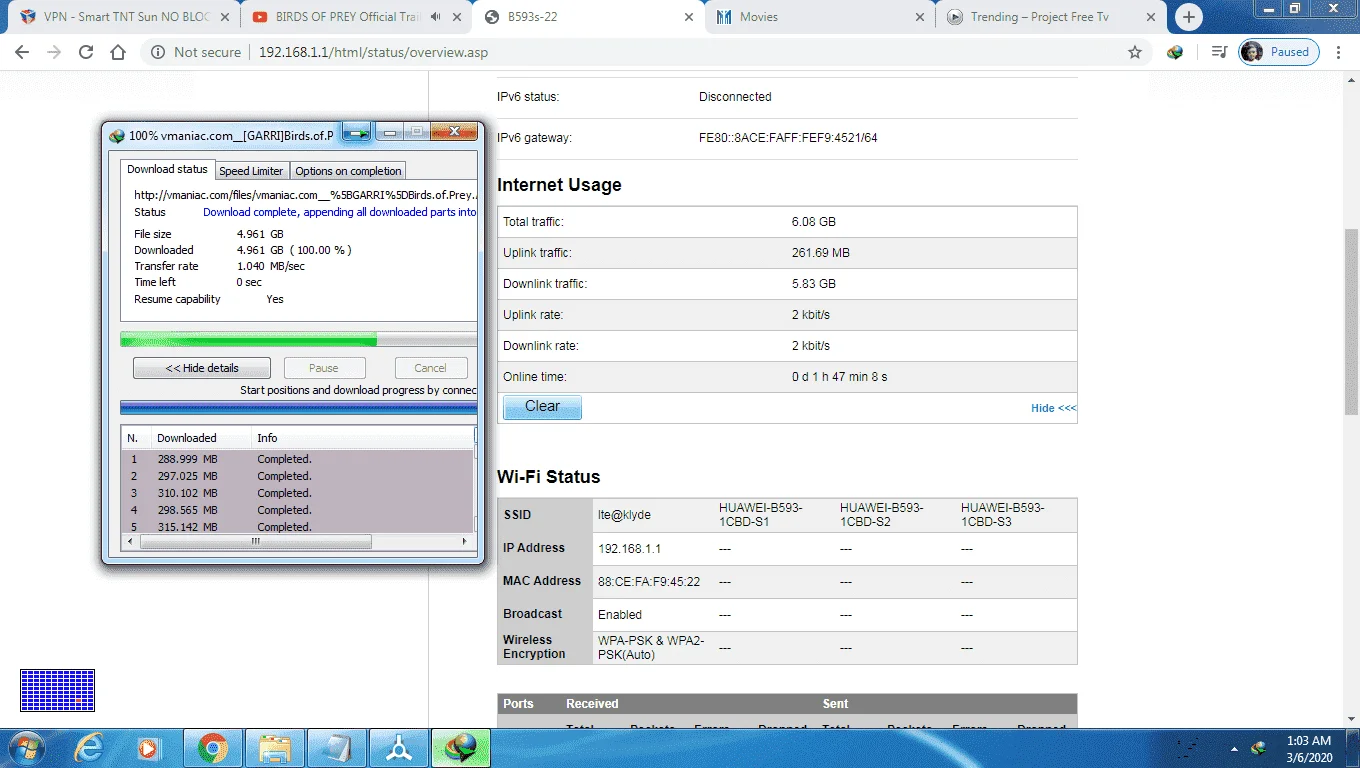Screen dimensions: 1360x768
Task: Sort connections by the Downloaded column header
Action: point(199,438)
